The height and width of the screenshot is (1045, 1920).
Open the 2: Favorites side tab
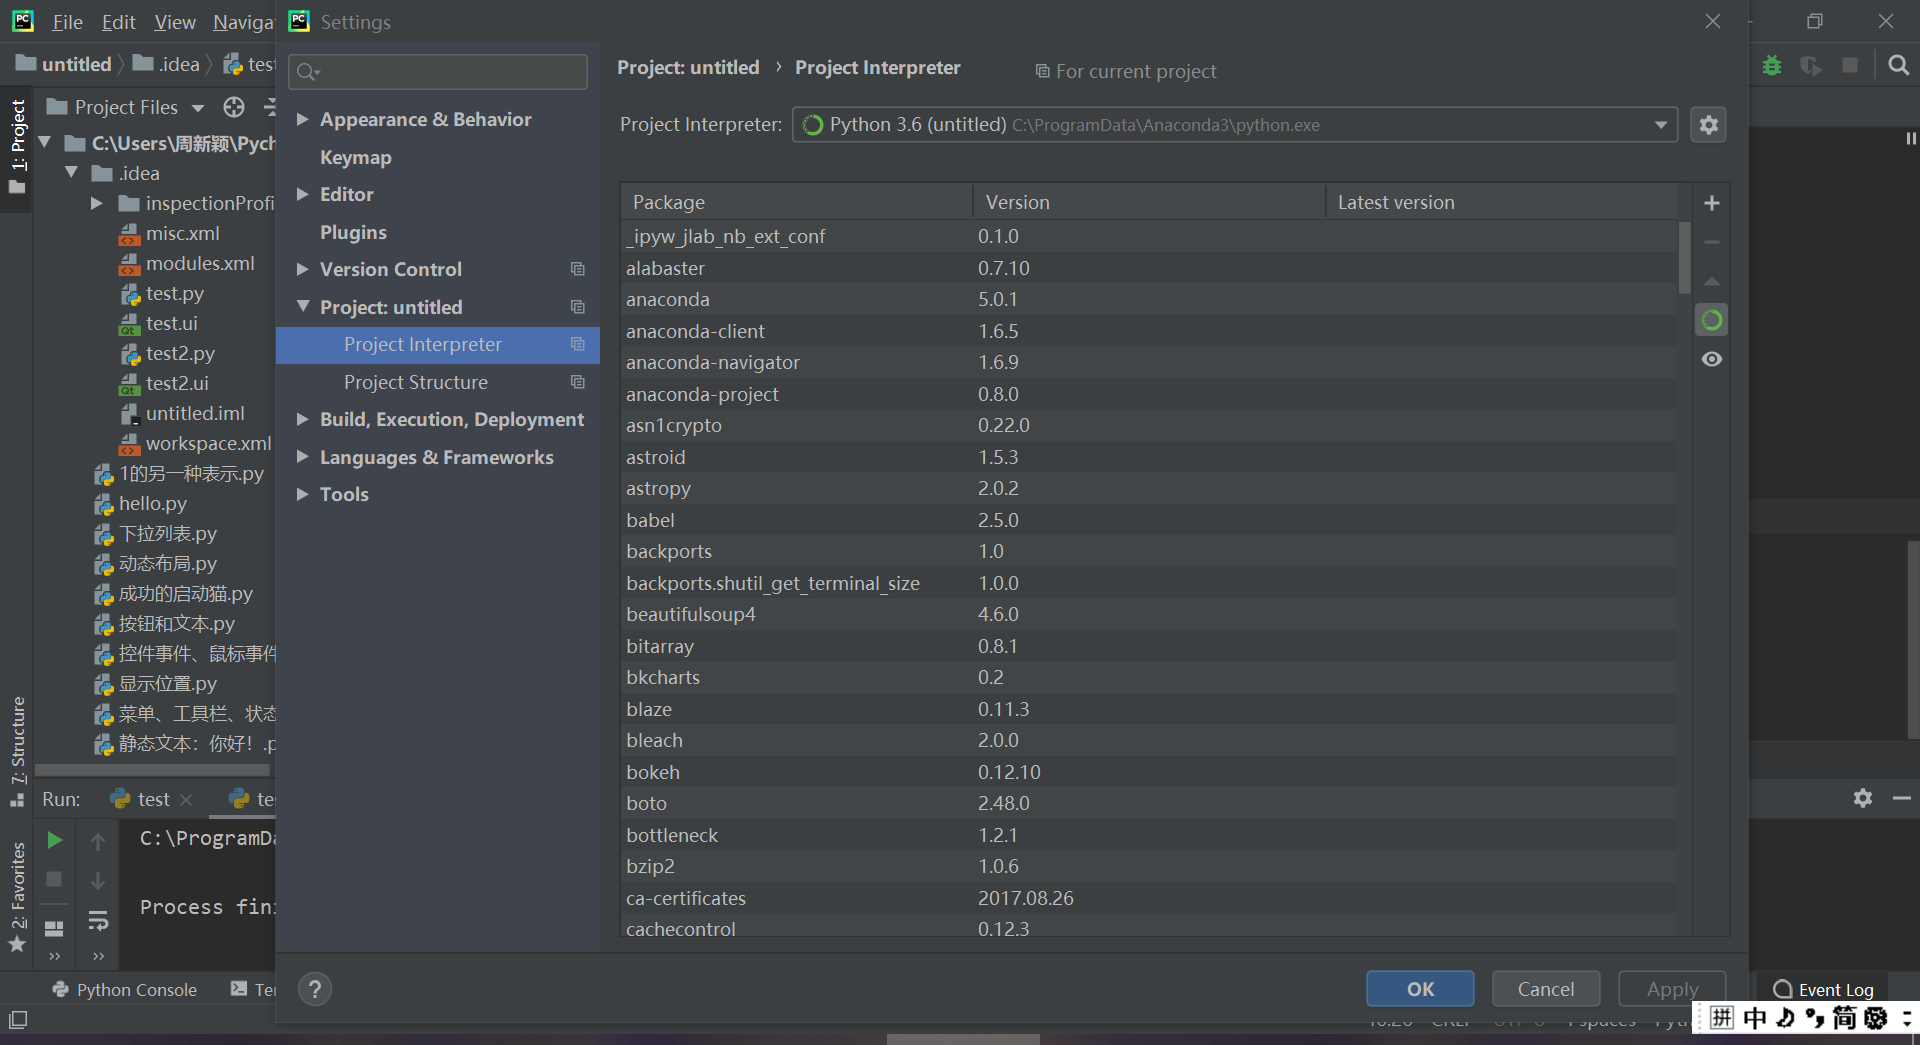point(17,898)
